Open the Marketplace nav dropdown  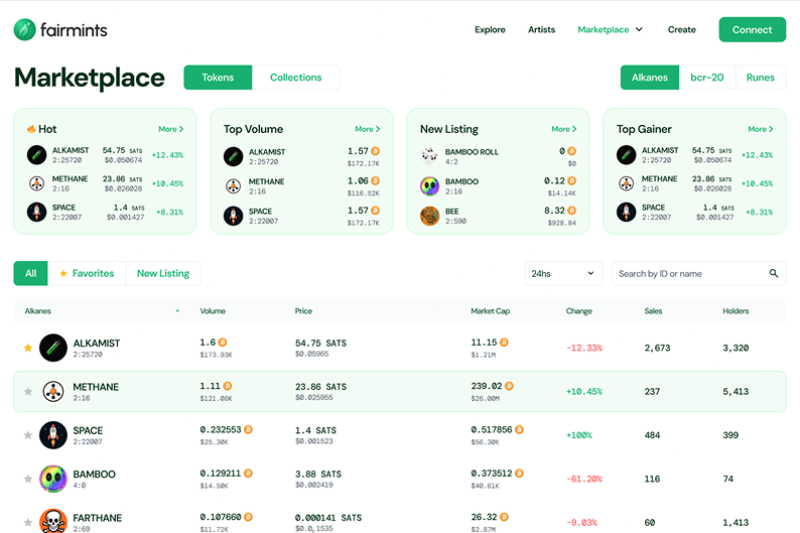point(610,30)
